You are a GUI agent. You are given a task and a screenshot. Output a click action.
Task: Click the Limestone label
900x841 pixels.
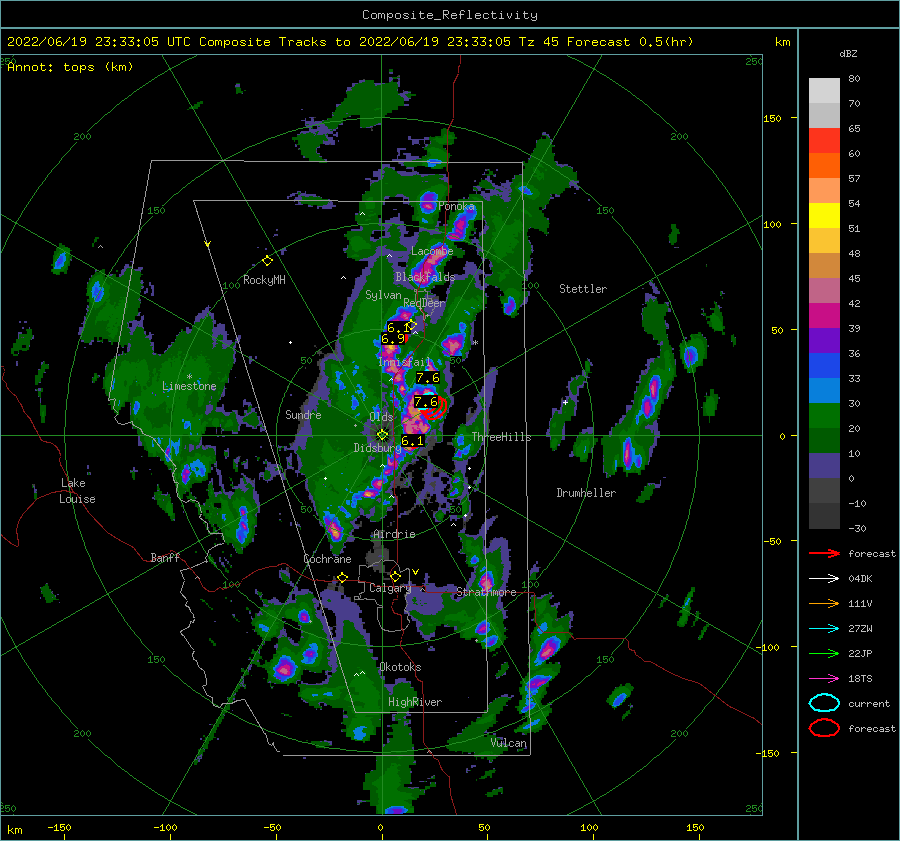[x=189, y=386]
